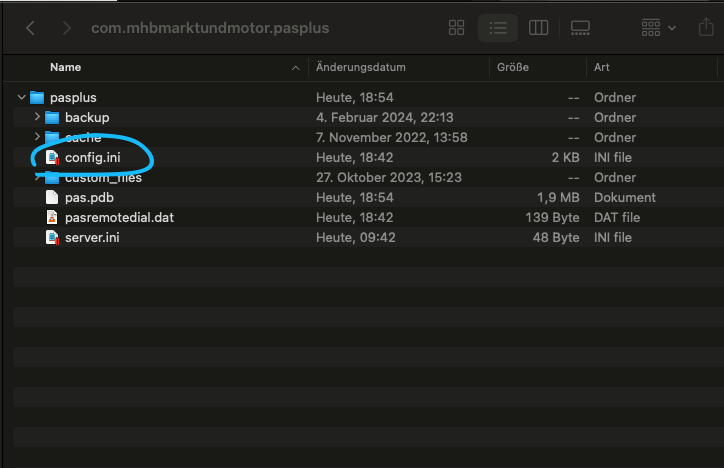Go back to previous folder
Viewport: 724px width, 468px height.
click(x=30, y=28)
